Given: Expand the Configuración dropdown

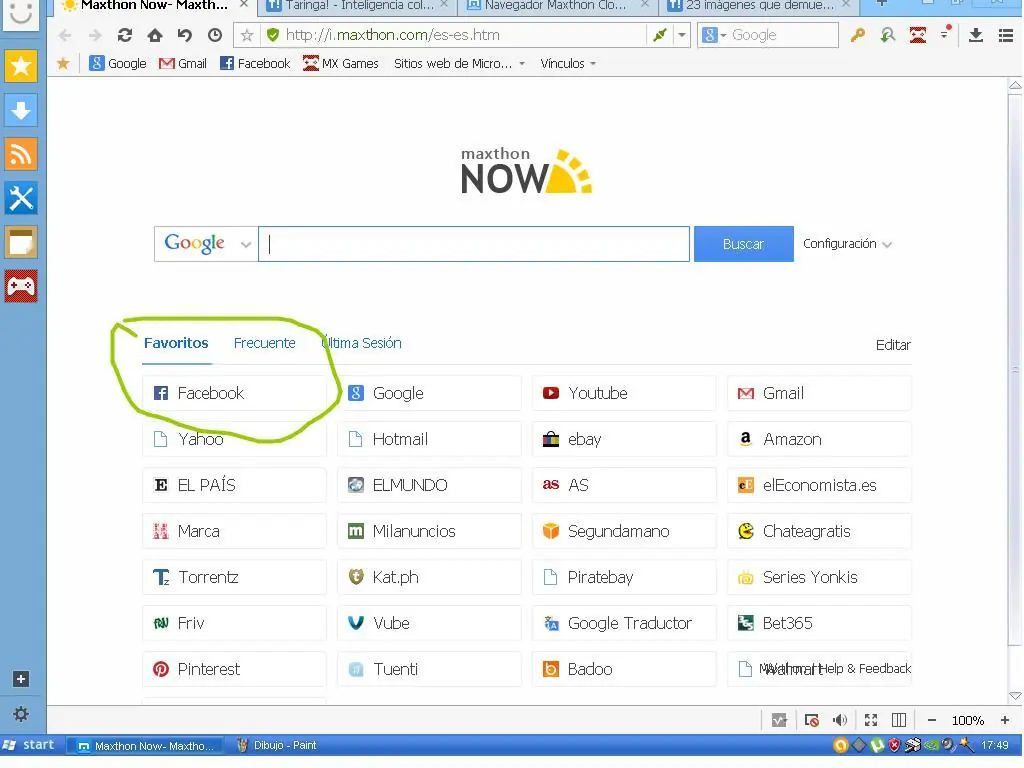Looking at the screenshot, I should pos(847,244).
